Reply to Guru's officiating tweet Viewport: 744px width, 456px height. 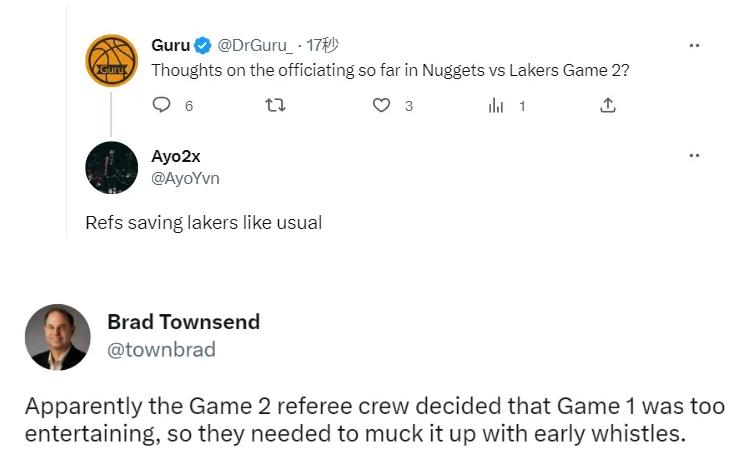pyautogui.click(x=161, y=105)
